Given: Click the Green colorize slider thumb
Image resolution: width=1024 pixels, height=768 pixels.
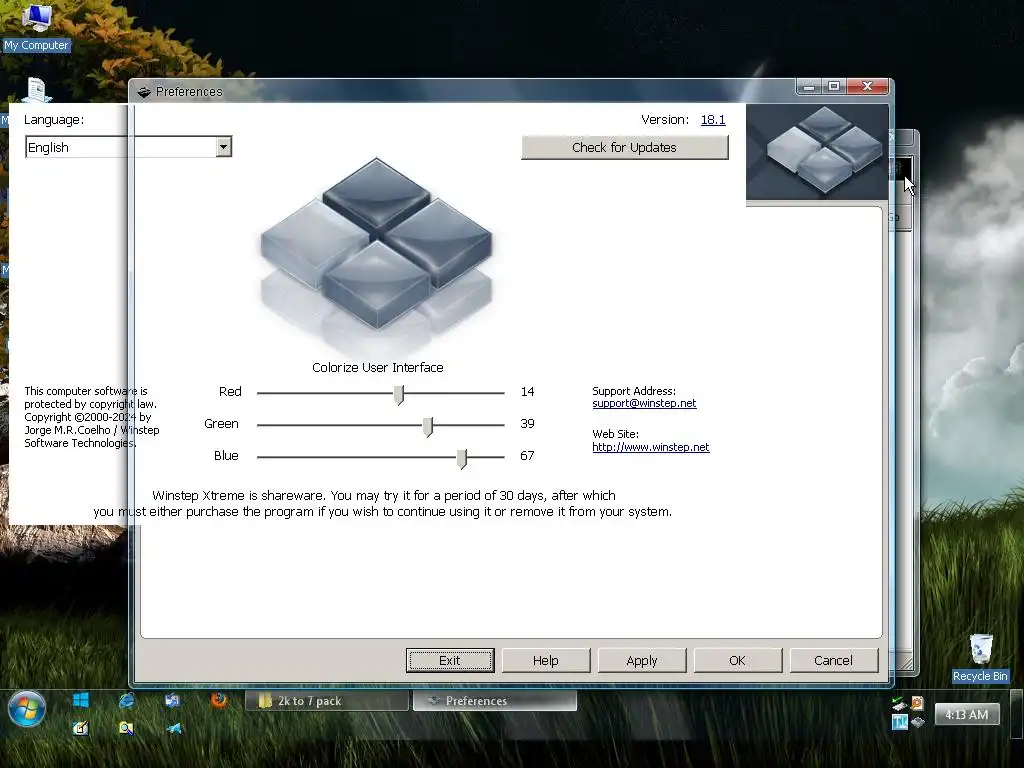Looking at the screenshot, I should coord(427,426).
